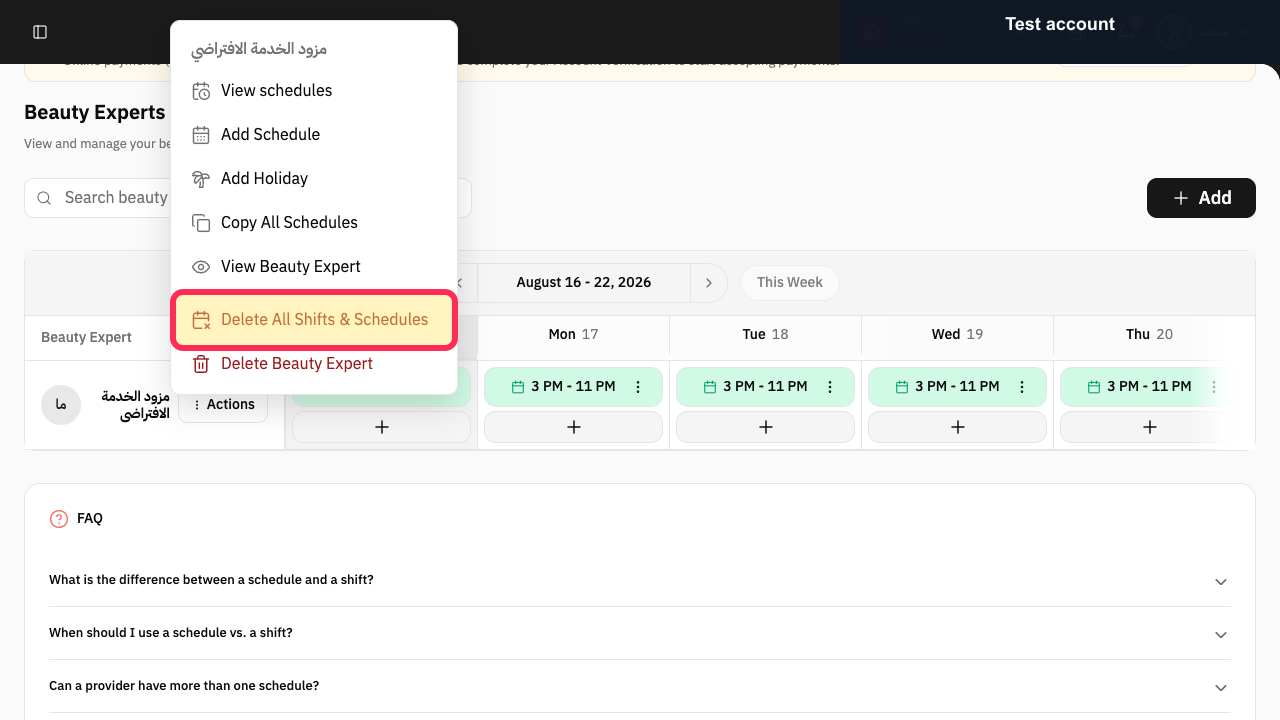Click the trash icon for Delete Beauty Expert

click(201, 364)
